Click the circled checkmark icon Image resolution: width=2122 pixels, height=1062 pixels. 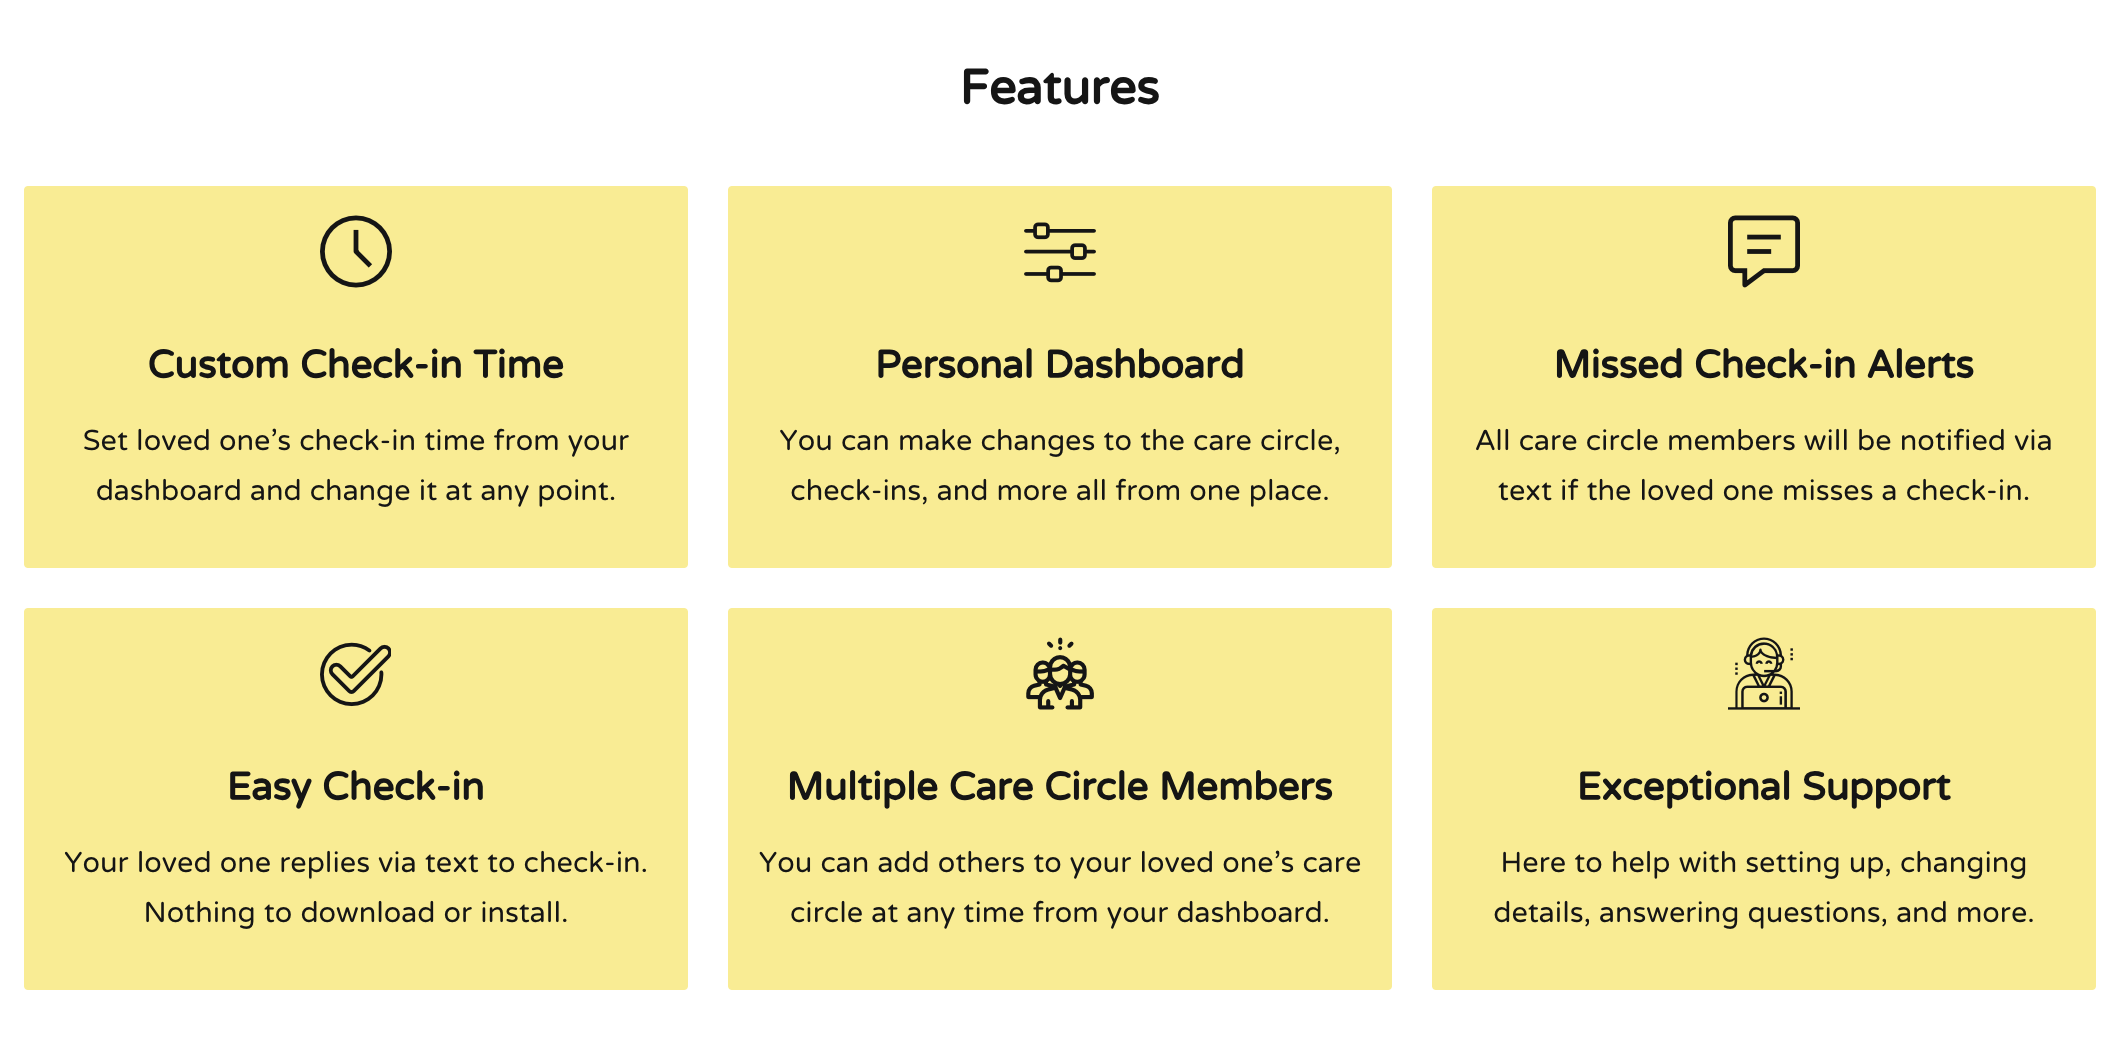click(355, 674)
